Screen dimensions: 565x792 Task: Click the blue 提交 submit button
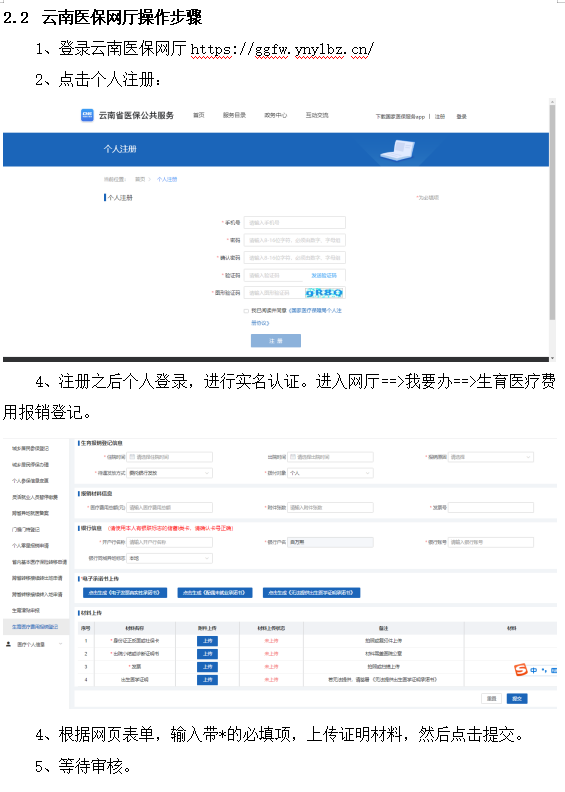(x=517, y=699)
